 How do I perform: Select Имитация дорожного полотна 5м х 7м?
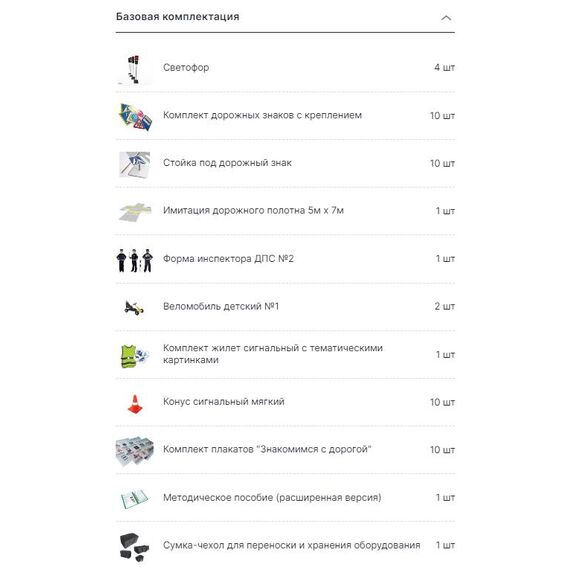[253, 210]
